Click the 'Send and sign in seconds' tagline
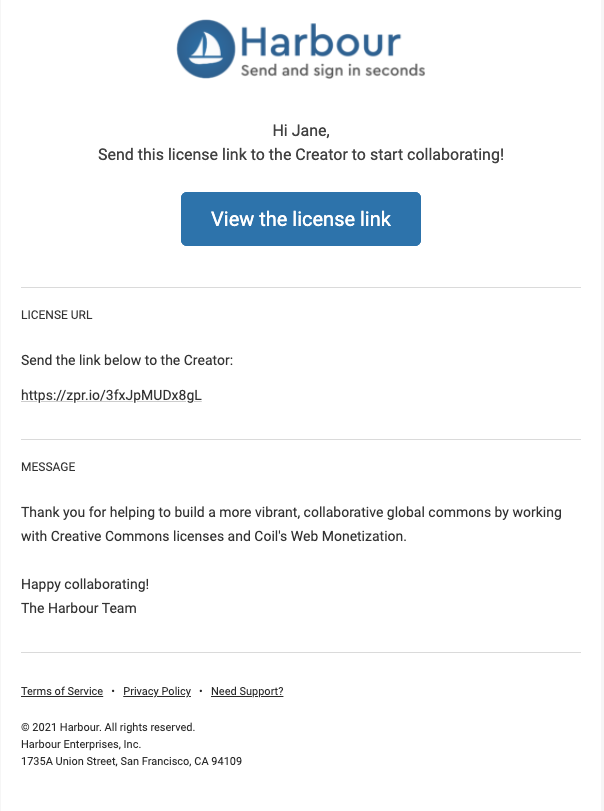The image size is (604, 811). pyautogui.click(x=333, y=70)
